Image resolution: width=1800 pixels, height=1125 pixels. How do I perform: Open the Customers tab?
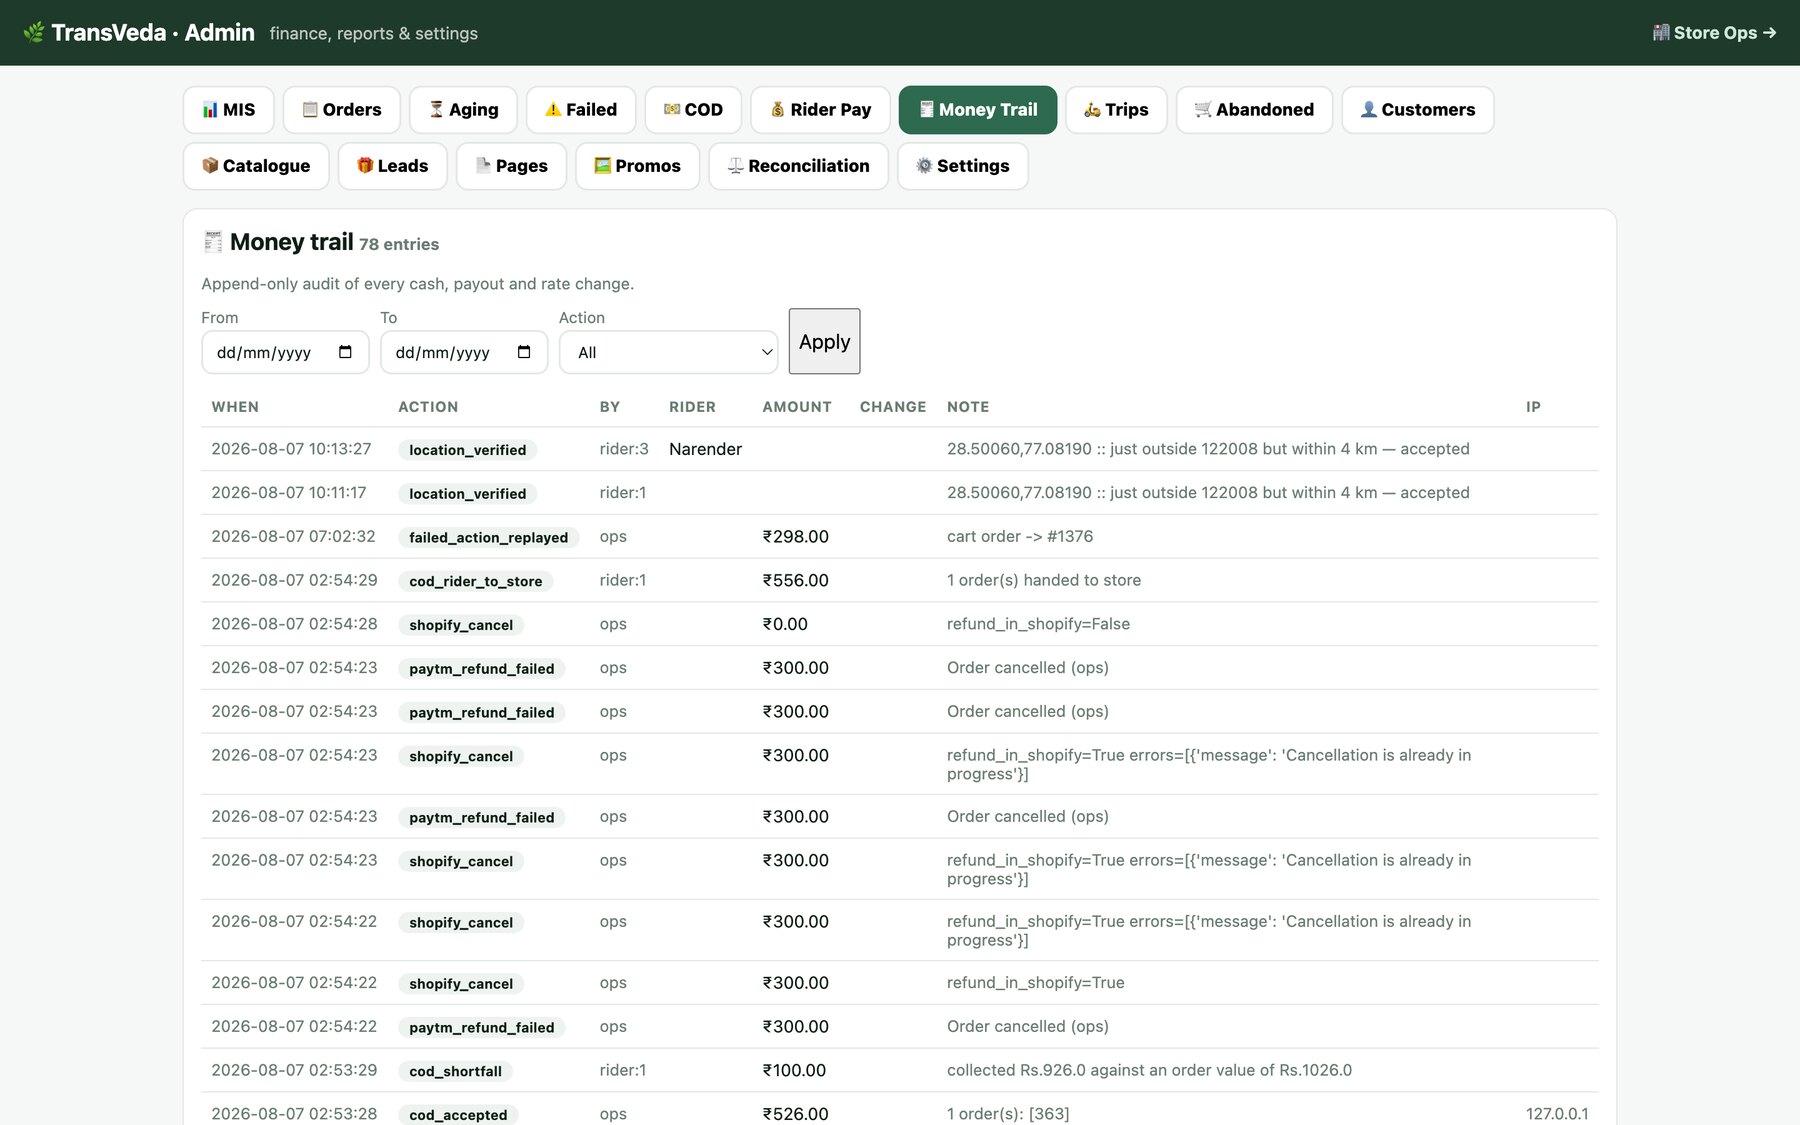pyautogui.click(x=1417, y=110)
